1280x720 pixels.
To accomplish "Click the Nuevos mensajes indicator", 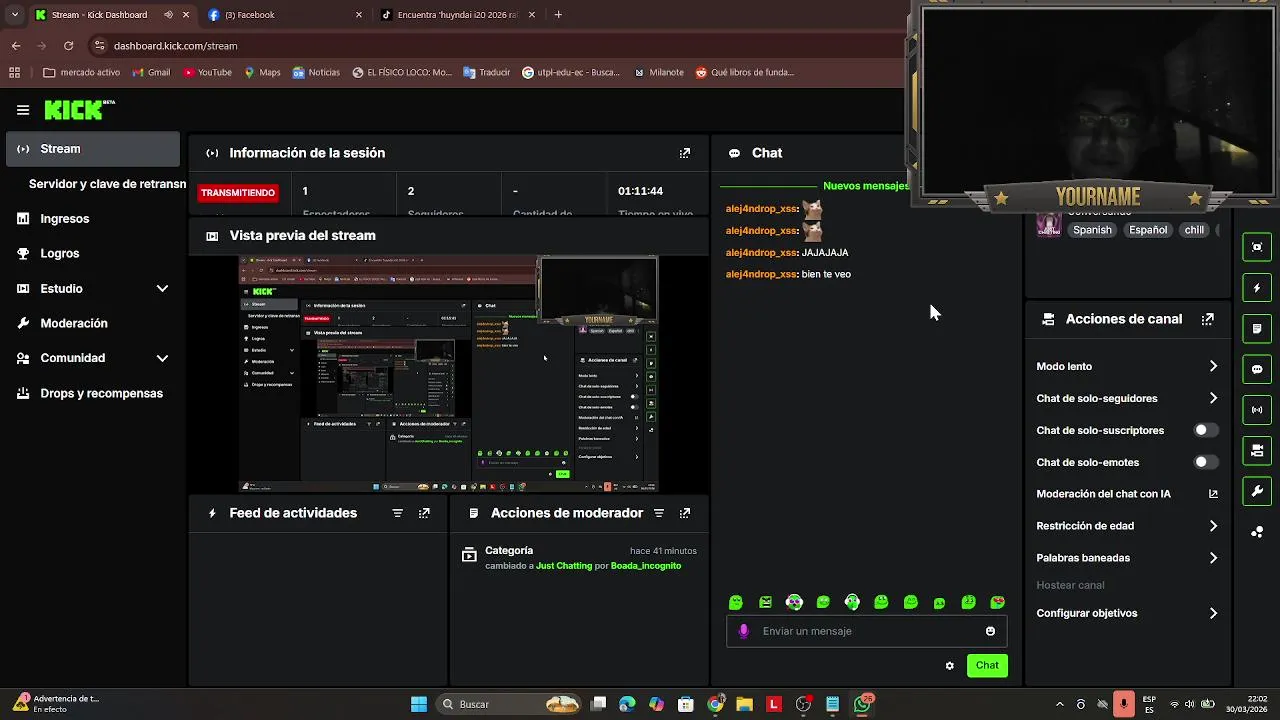I will 866,186.
